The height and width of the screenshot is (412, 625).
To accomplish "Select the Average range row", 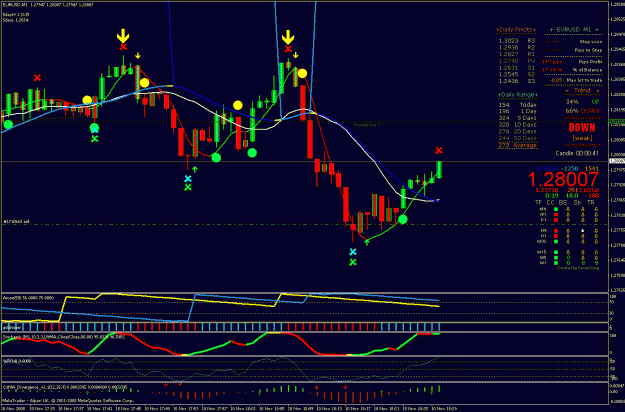I will [x=517, y=145].
